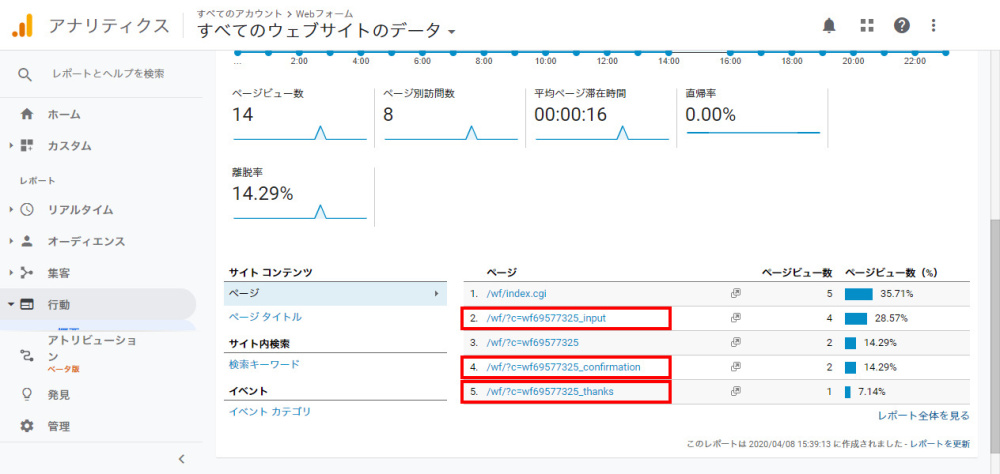The image size is (1000, 474).
Task: Click the help question mark icon
Action: tap(902, 25)
